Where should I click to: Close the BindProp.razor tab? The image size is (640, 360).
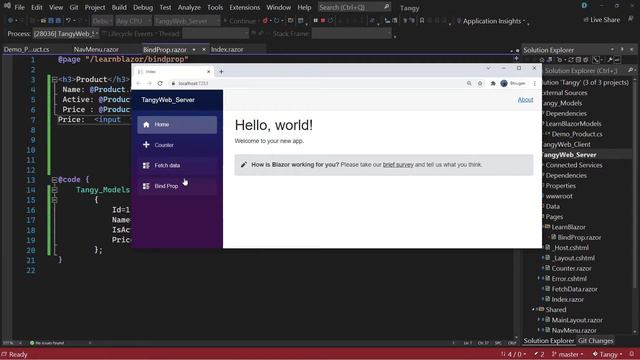pyautogui.click(x=204, y=49)
